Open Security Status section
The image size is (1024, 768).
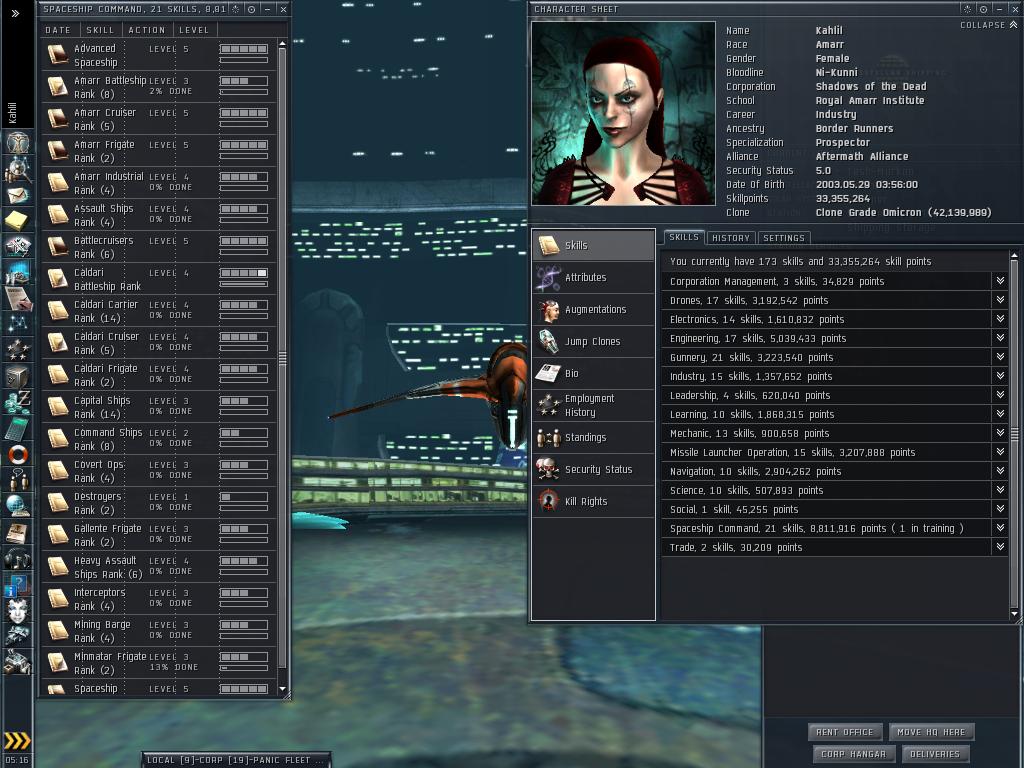tap(593, 470)
